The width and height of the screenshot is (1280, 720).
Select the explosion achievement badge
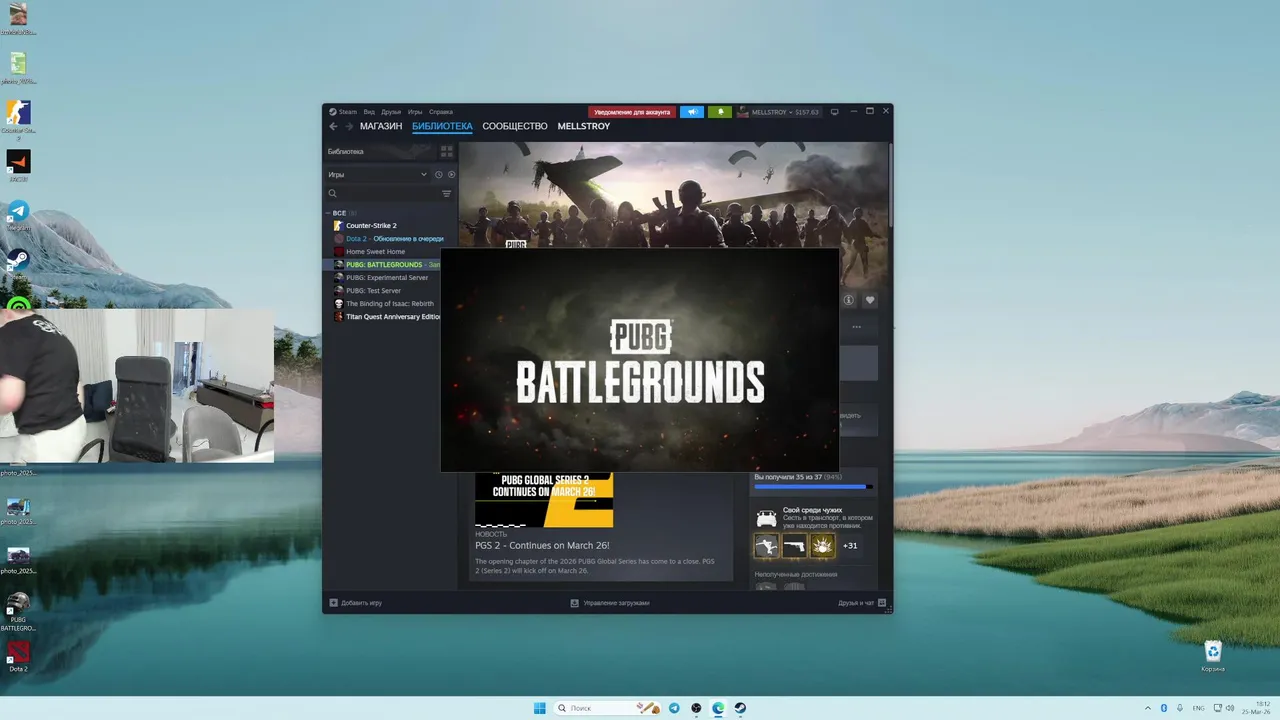[x=822, y=546]
